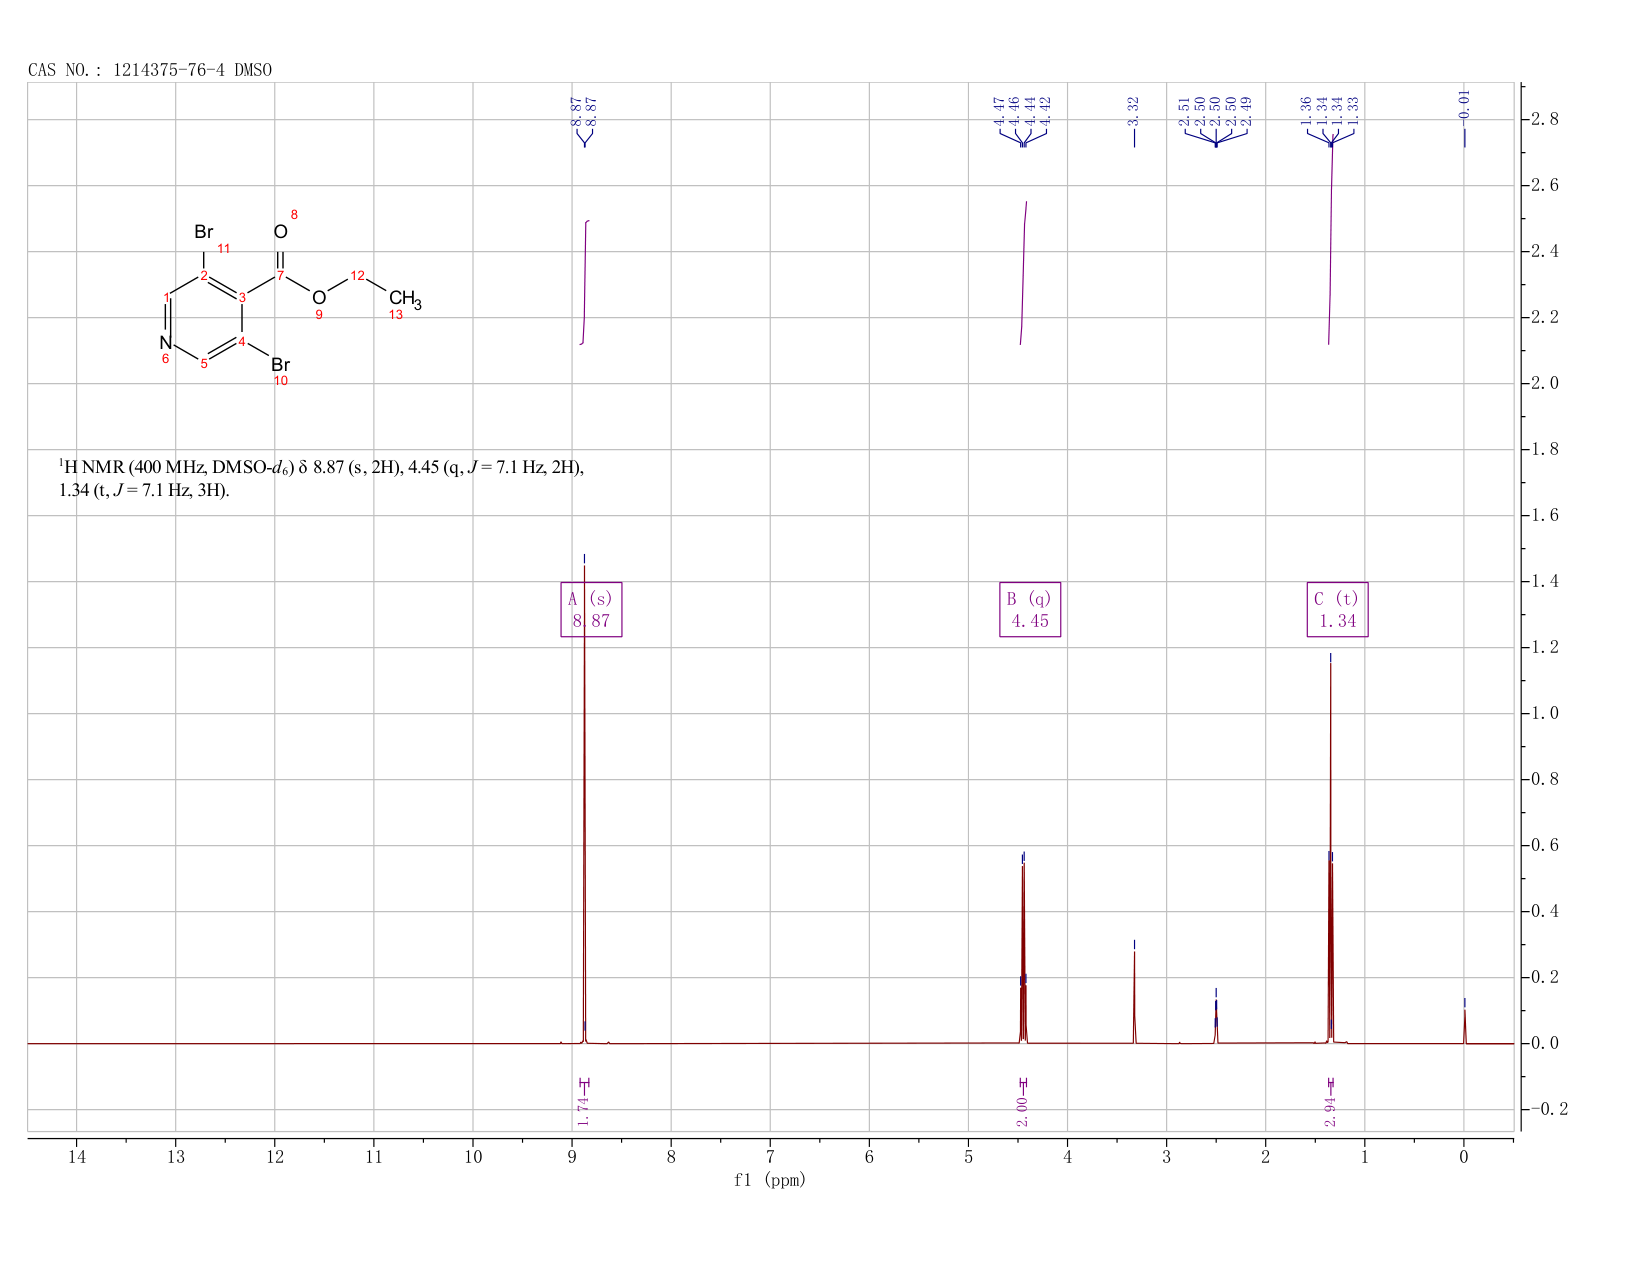Click the 2.00 integral value label
Viewport: 1650px width, 1275px height.
(1022, 1110)
